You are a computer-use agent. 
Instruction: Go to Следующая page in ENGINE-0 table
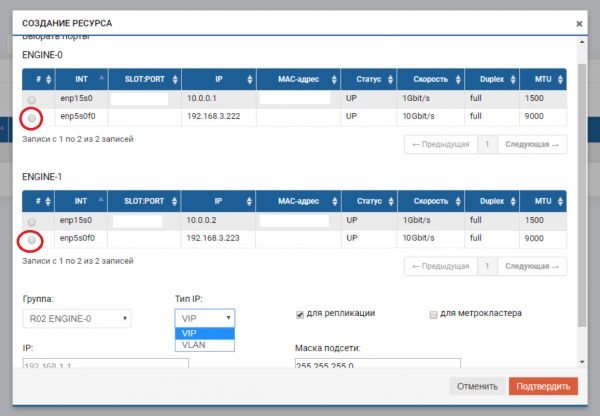tap(532, 144)
